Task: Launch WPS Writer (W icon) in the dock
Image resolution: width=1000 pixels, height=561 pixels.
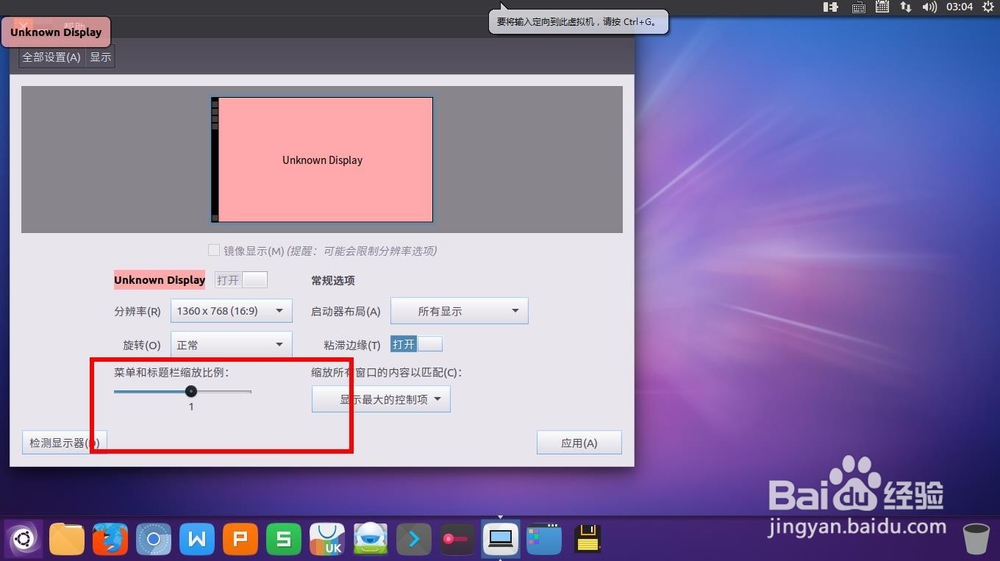Action: 196,539
